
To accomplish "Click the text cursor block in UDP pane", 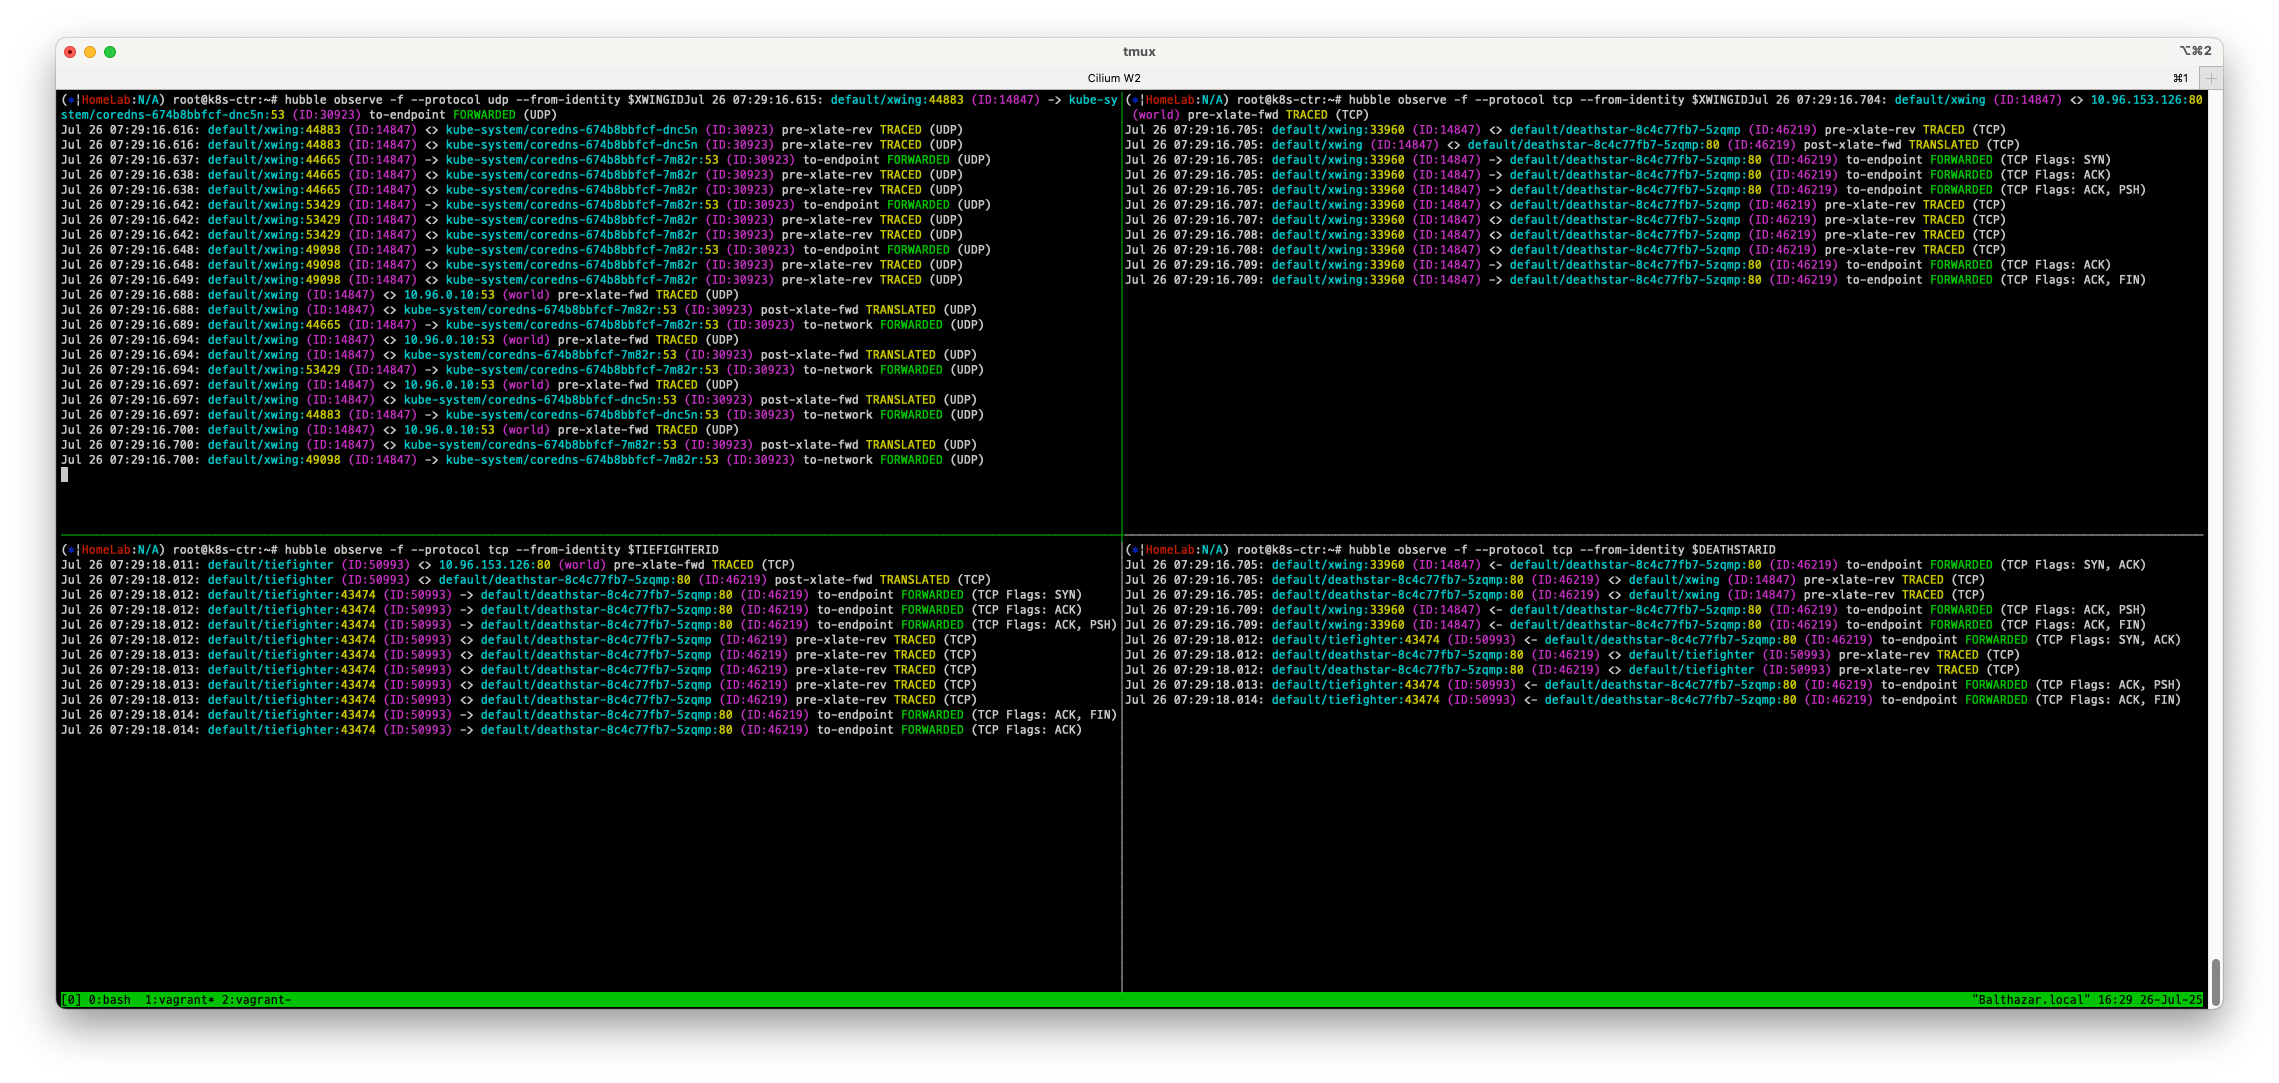I will pos(65,475).
